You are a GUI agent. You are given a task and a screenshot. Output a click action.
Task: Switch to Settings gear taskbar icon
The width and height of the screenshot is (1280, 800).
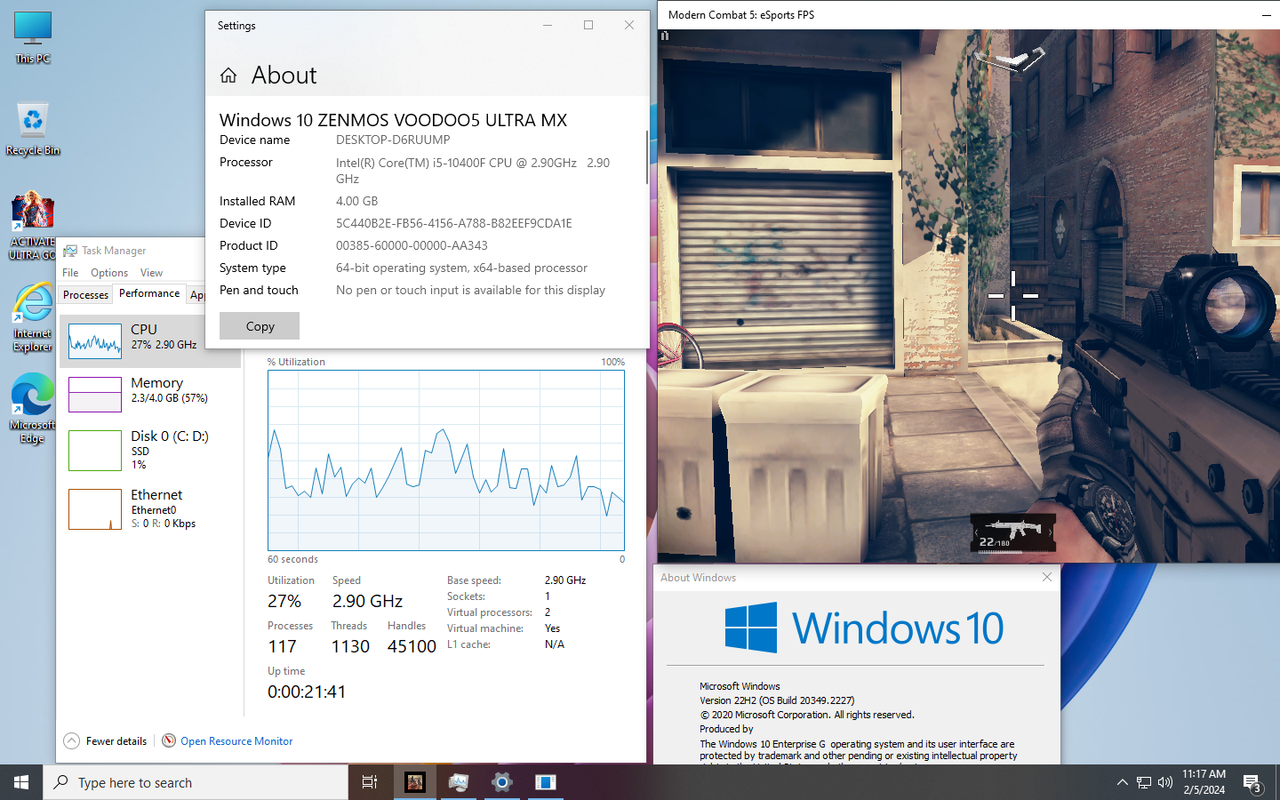502,782
